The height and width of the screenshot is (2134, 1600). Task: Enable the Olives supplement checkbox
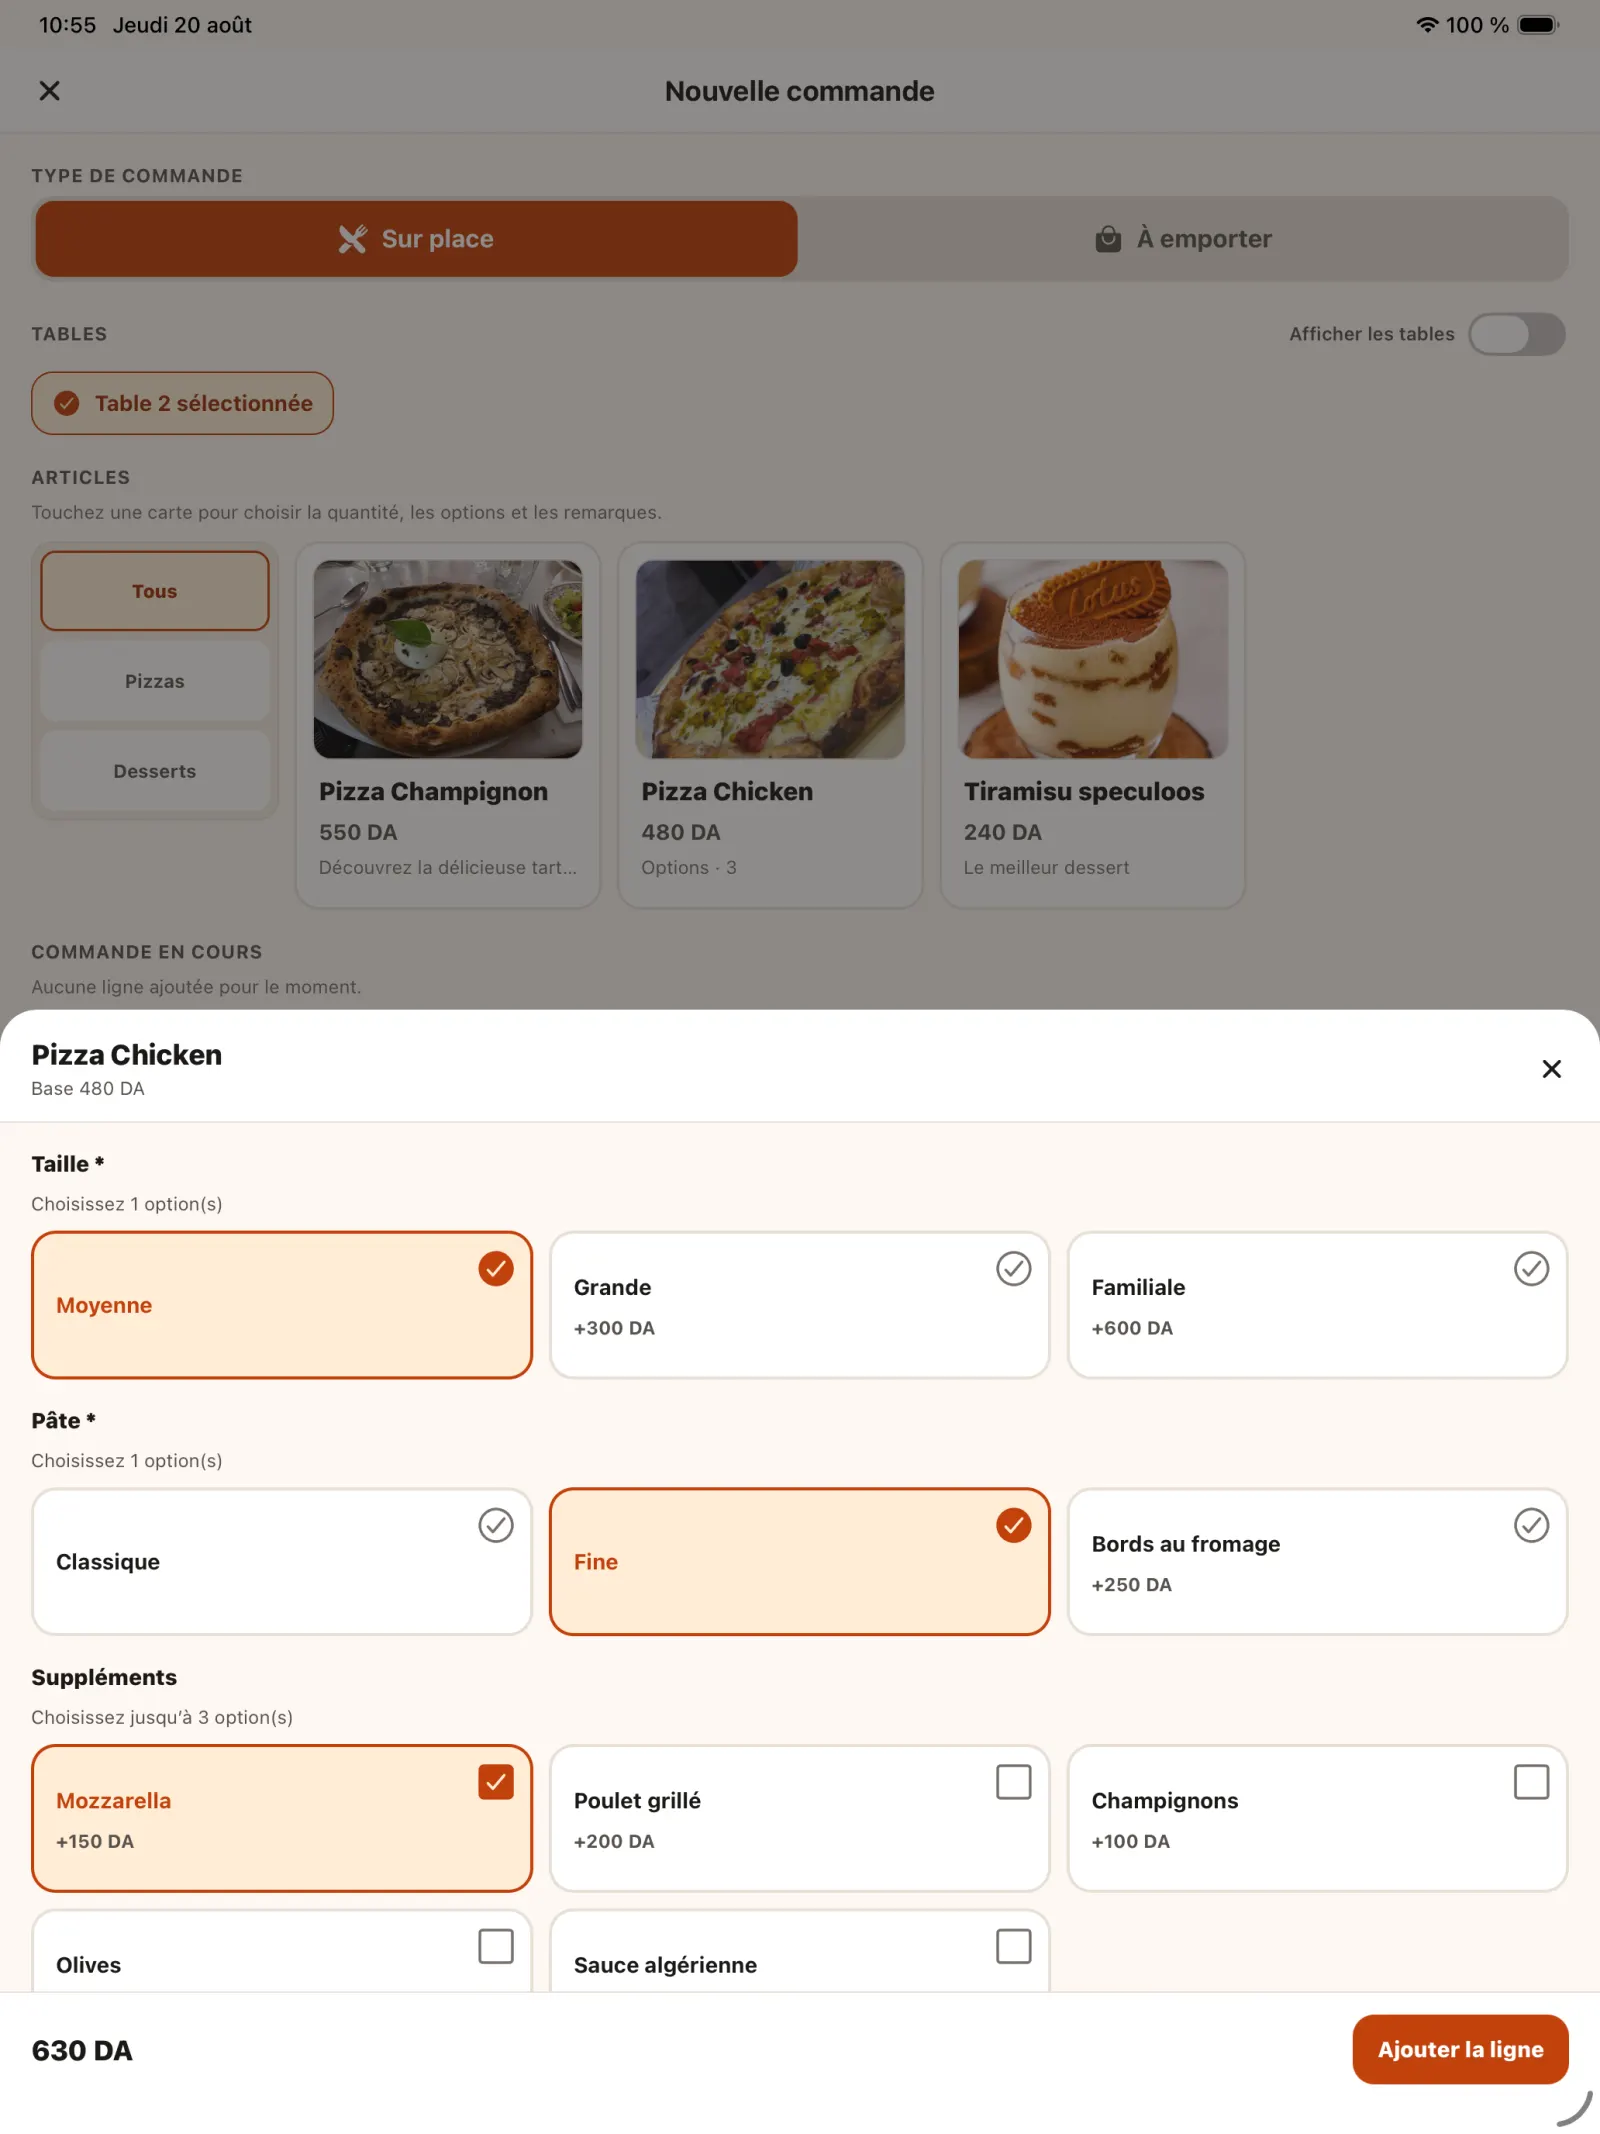(495, 1946)
